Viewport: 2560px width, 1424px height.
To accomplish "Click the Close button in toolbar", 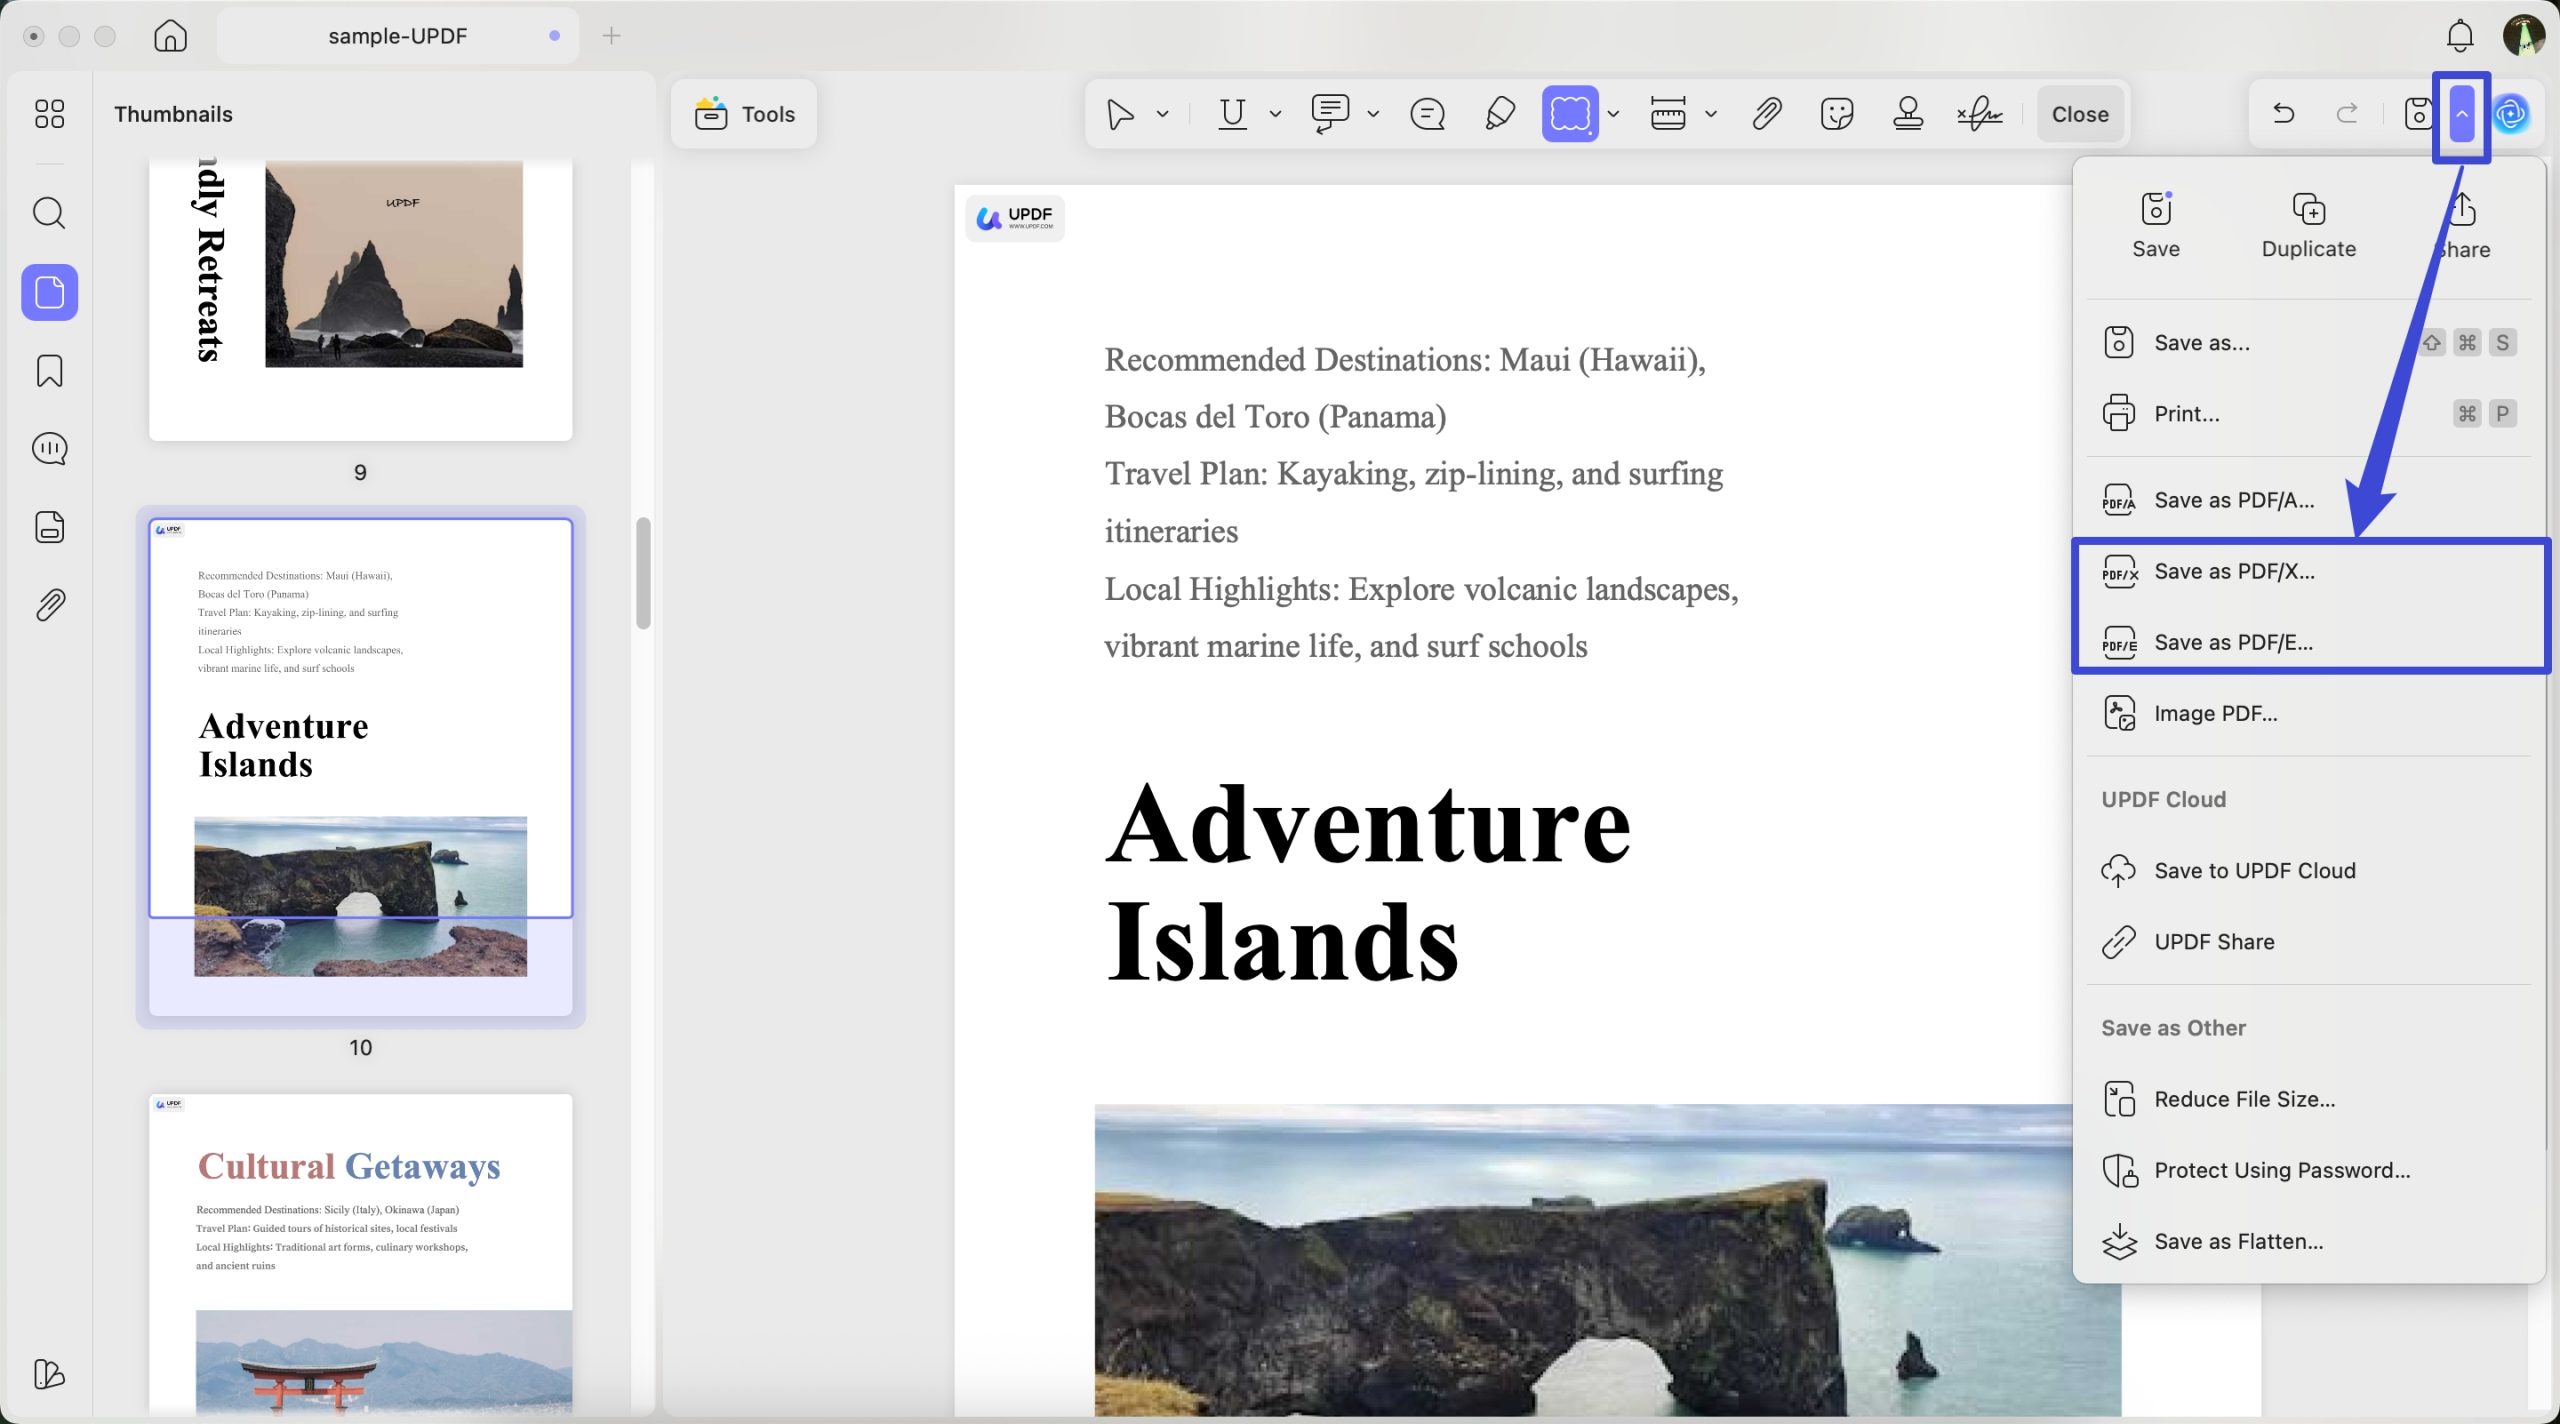I will click(2079, 114).
